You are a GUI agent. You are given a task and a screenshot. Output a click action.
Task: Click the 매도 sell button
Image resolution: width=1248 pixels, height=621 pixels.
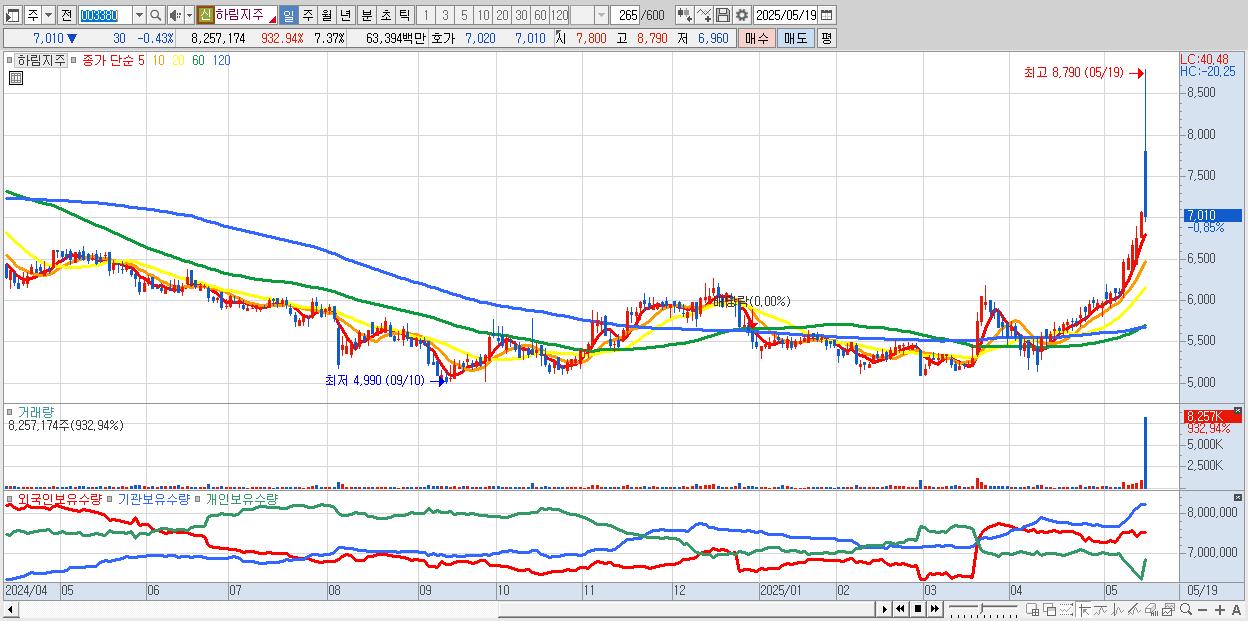pos(795,38)
